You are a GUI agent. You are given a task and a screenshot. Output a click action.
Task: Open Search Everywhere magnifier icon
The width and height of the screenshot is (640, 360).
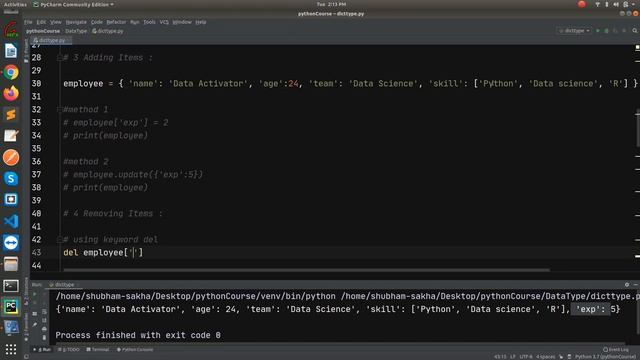point(635,31)
